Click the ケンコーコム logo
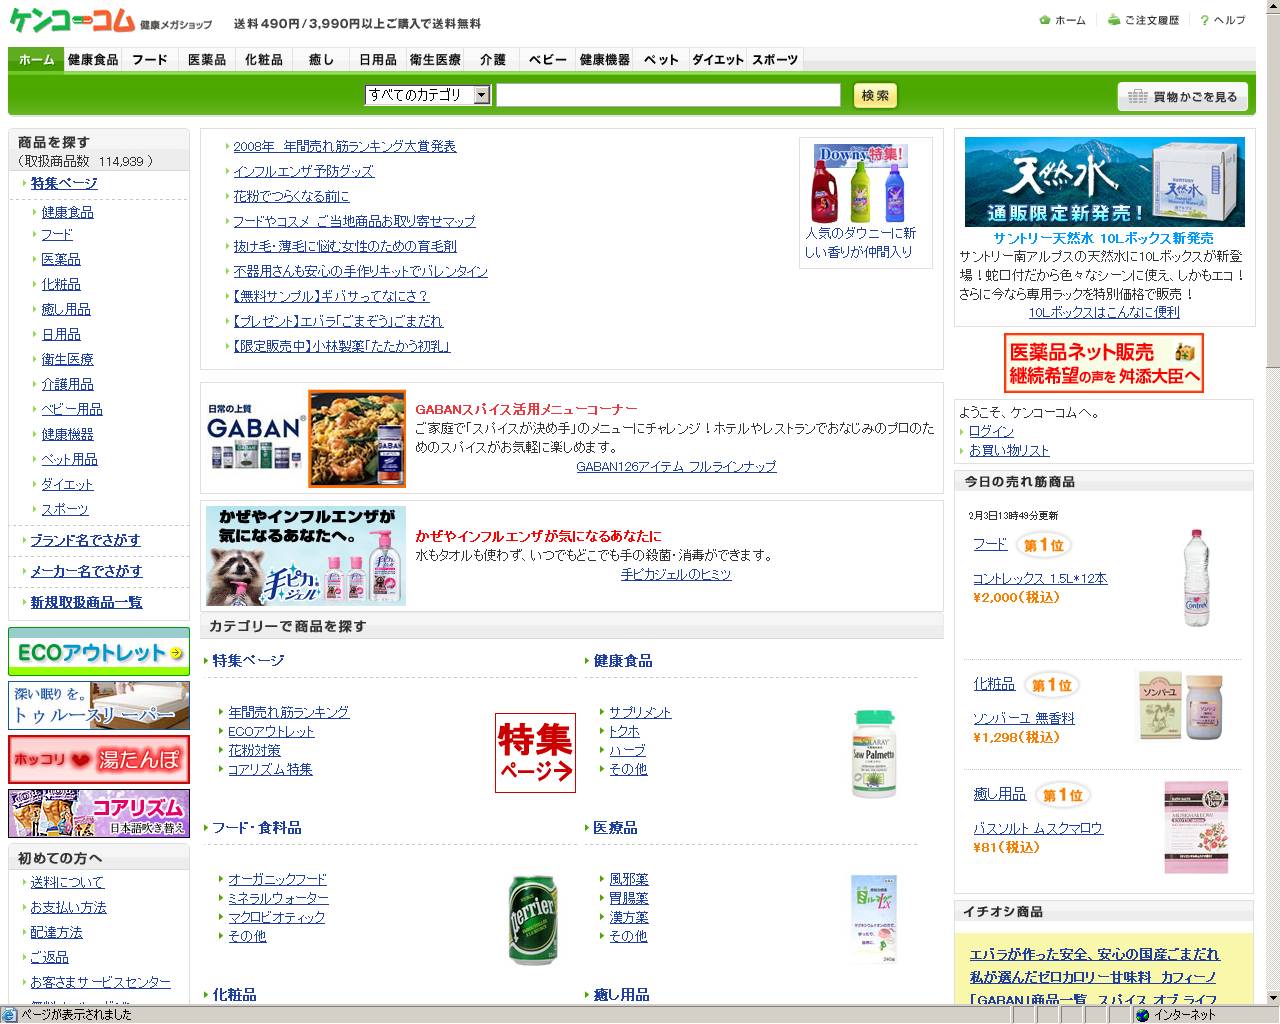 (x=72, y=20)
